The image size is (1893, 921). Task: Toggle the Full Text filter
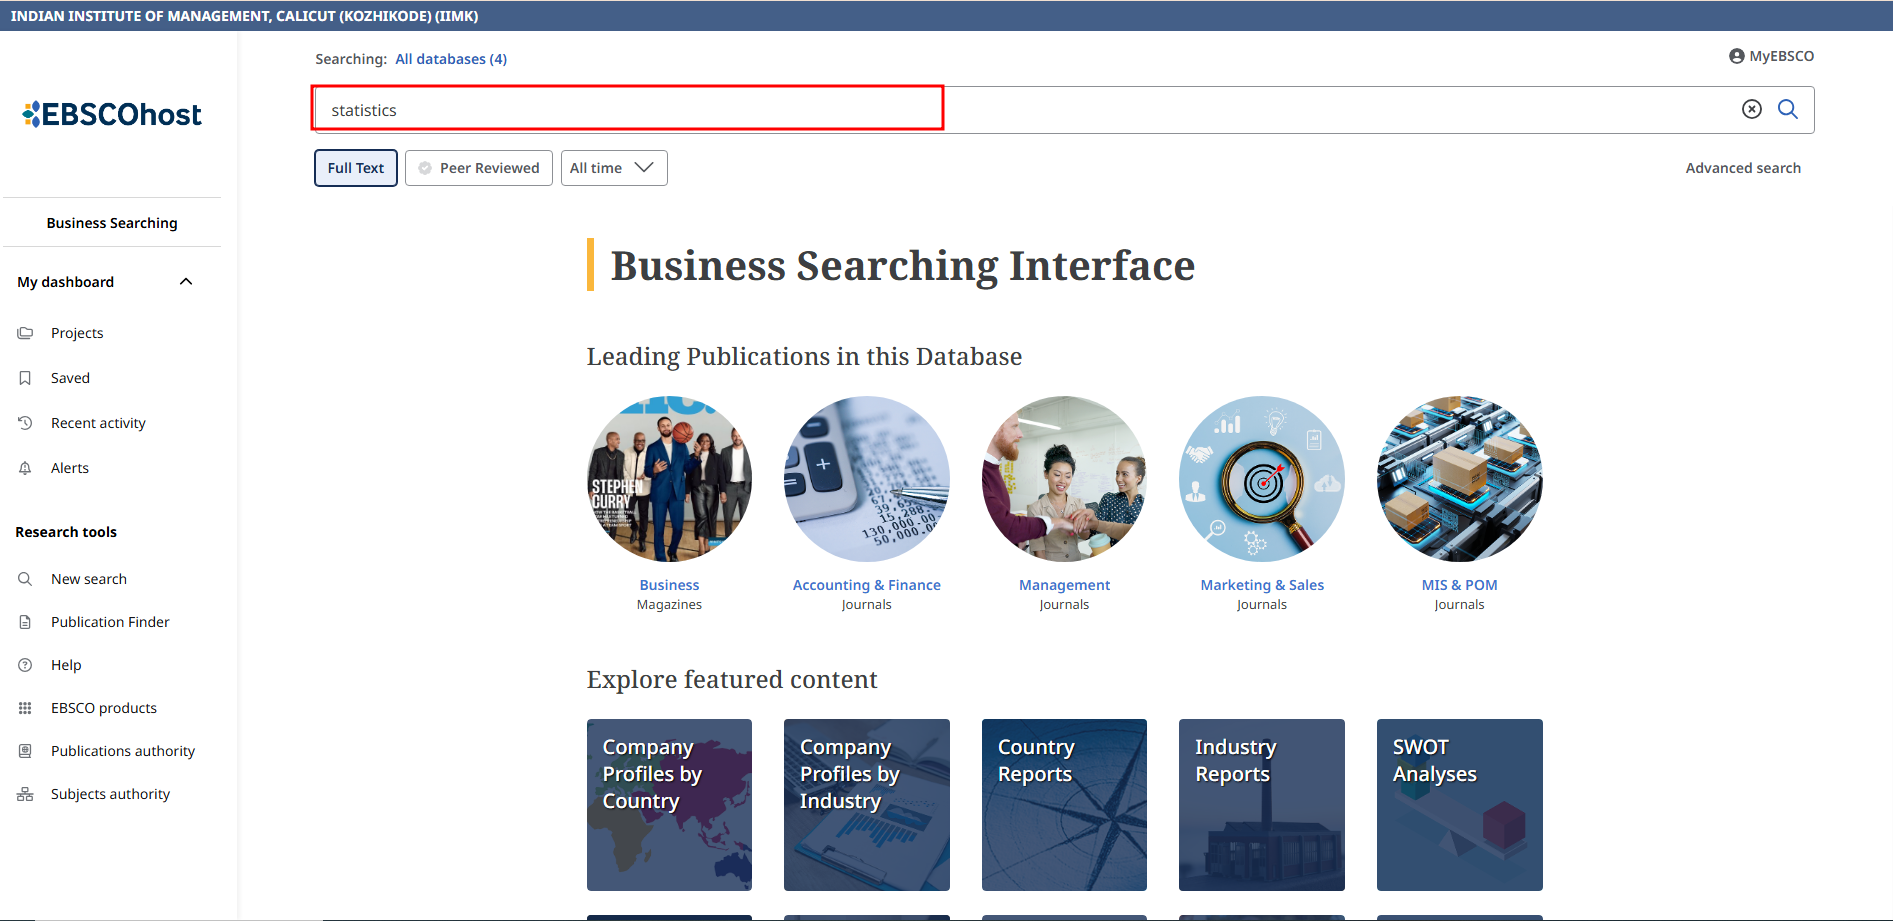pos(355,168)
